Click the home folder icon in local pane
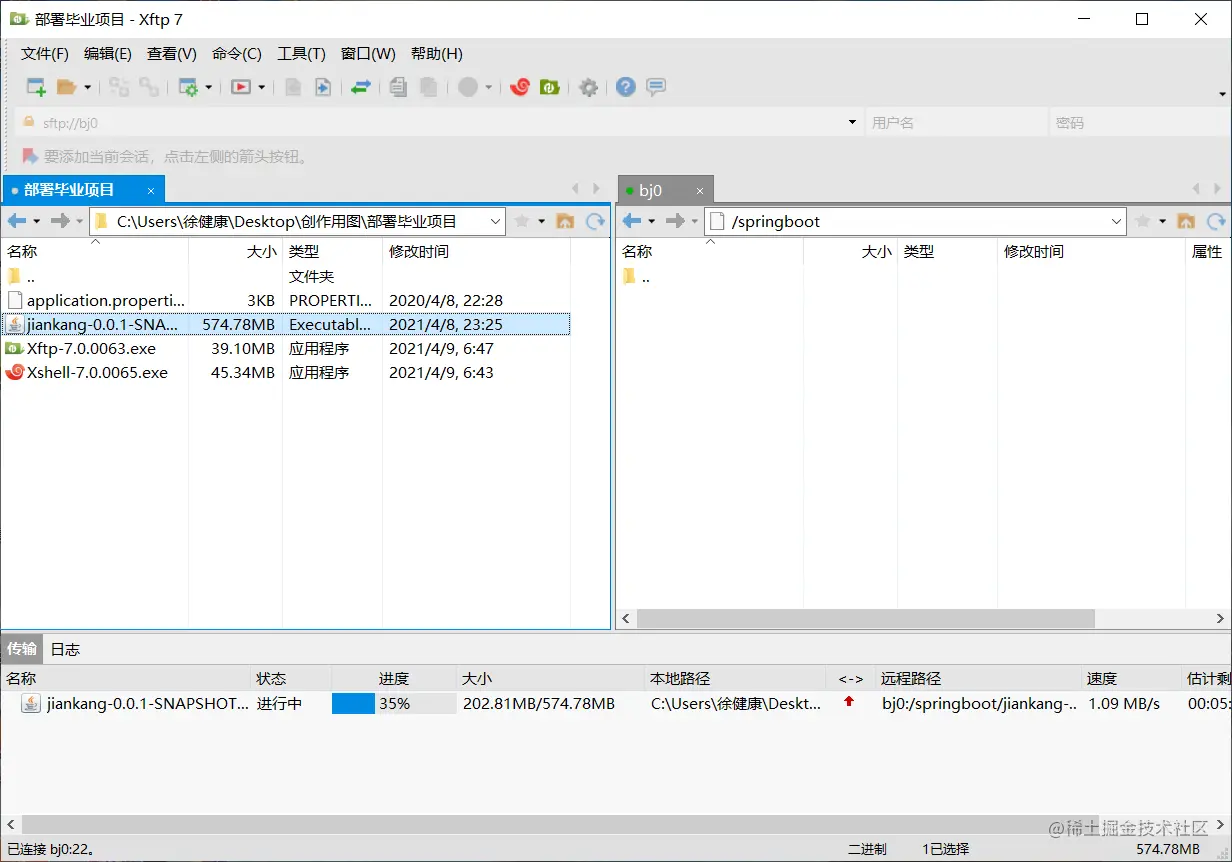Image resolution: width=1232 pixels, height=862 pixels. click(565, 221)
